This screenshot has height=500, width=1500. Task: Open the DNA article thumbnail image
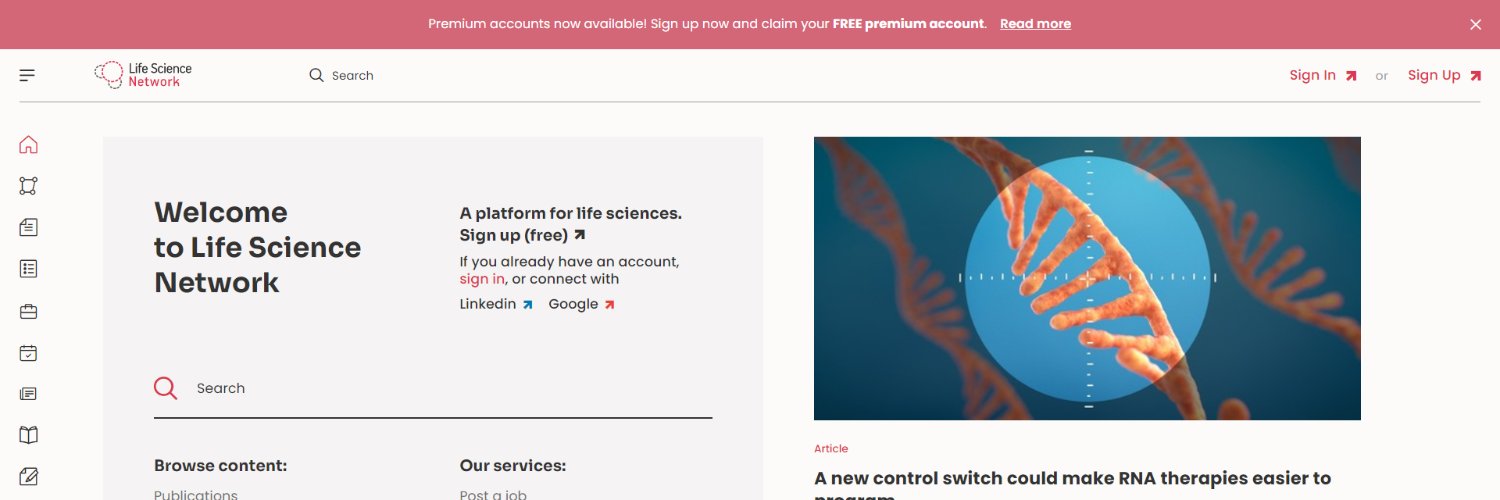(x=1087, y=278)
